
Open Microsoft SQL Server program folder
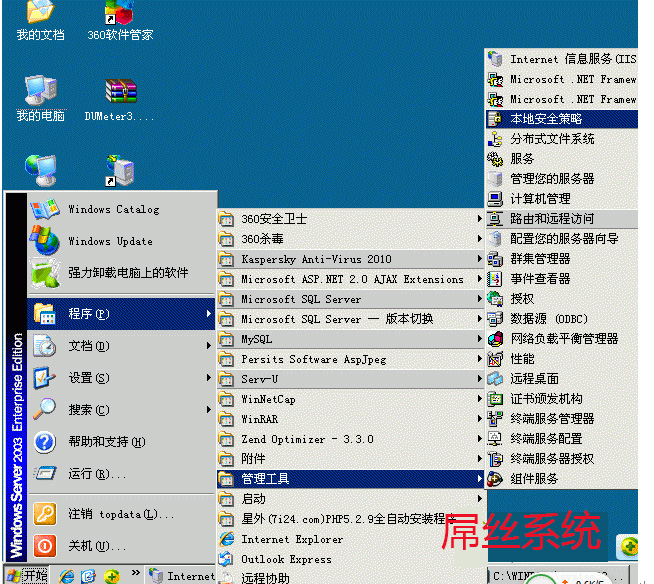pos(350,299)
